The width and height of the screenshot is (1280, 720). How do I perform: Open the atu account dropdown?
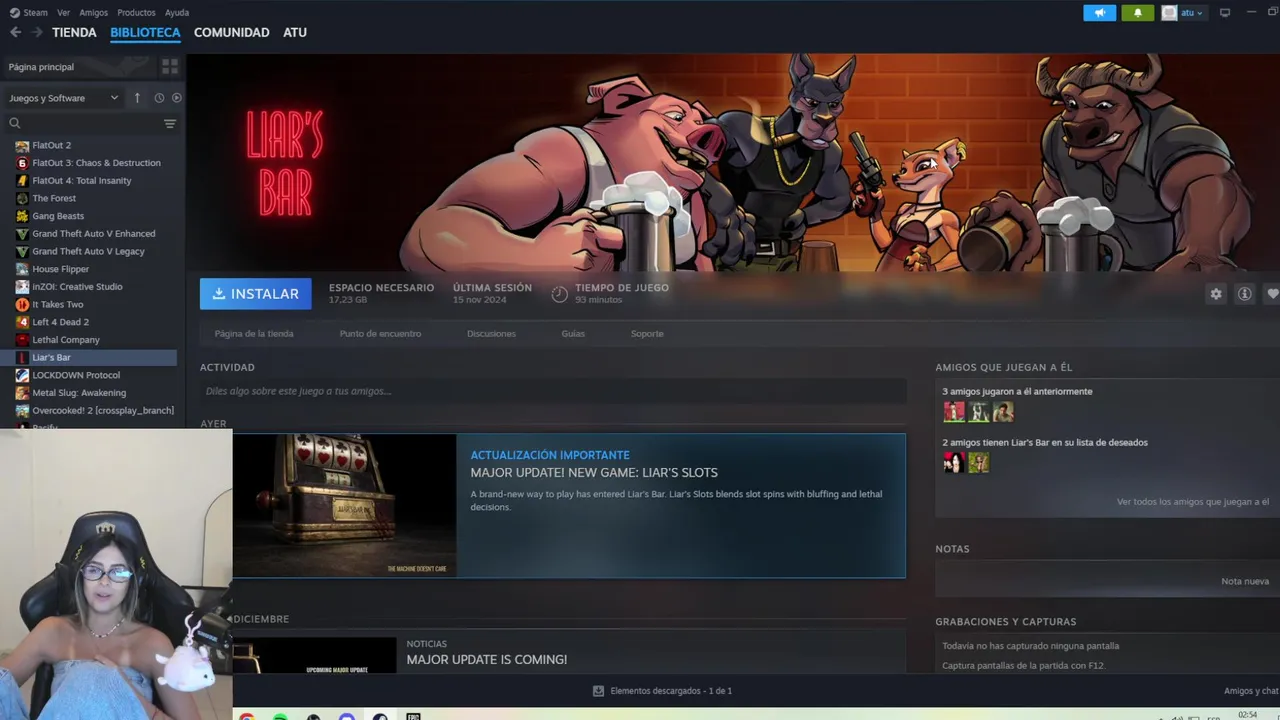1183,13
